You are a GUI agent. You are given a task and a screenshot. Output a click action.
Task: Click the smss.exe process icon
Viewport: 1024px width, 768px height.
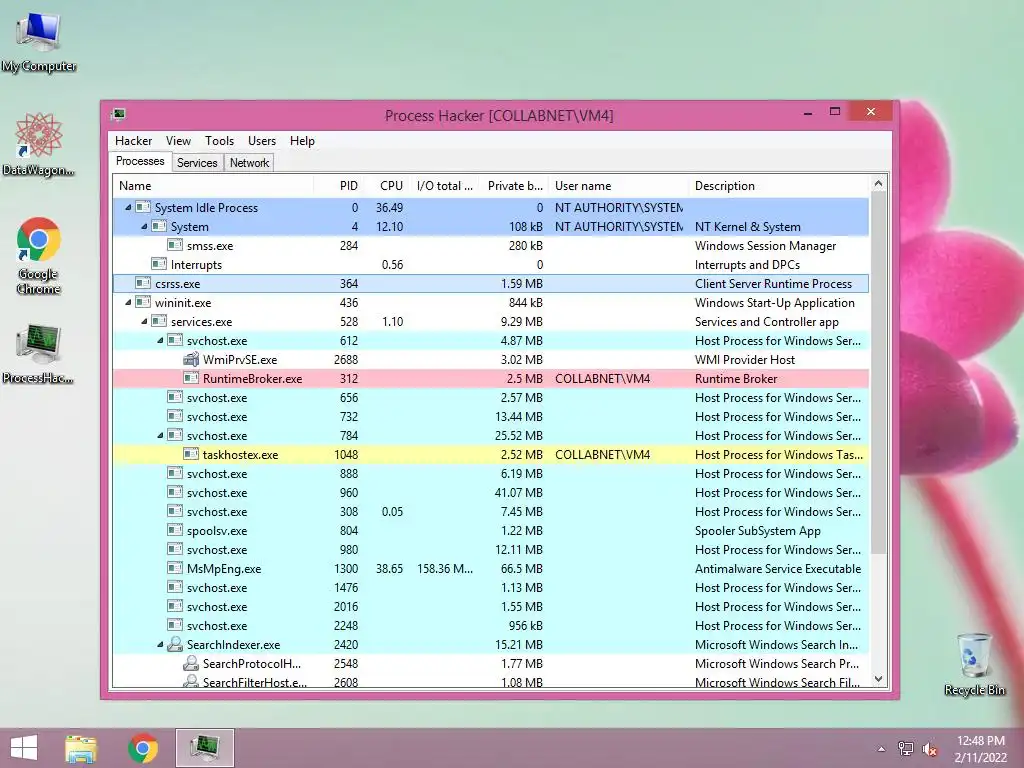[x=175, y=246]
